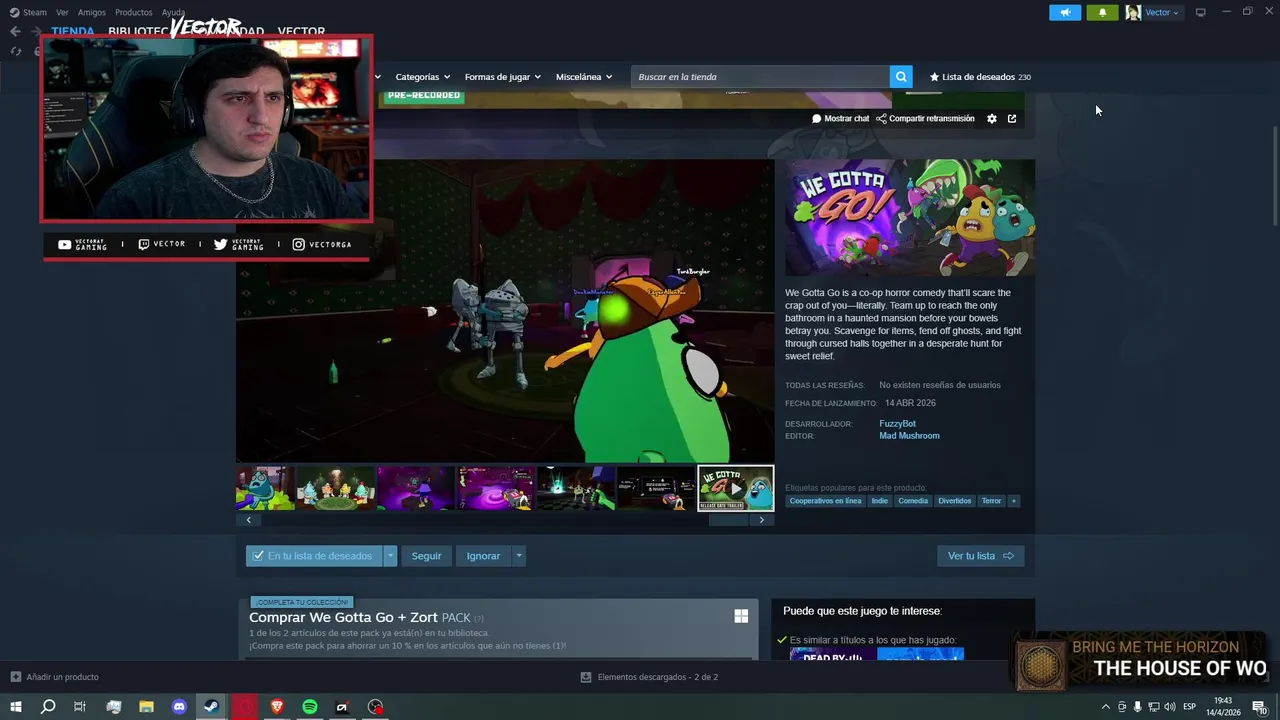Click Mostrar chat under the broadcast
Viewport: 1280px width, 720px height.
841,119
